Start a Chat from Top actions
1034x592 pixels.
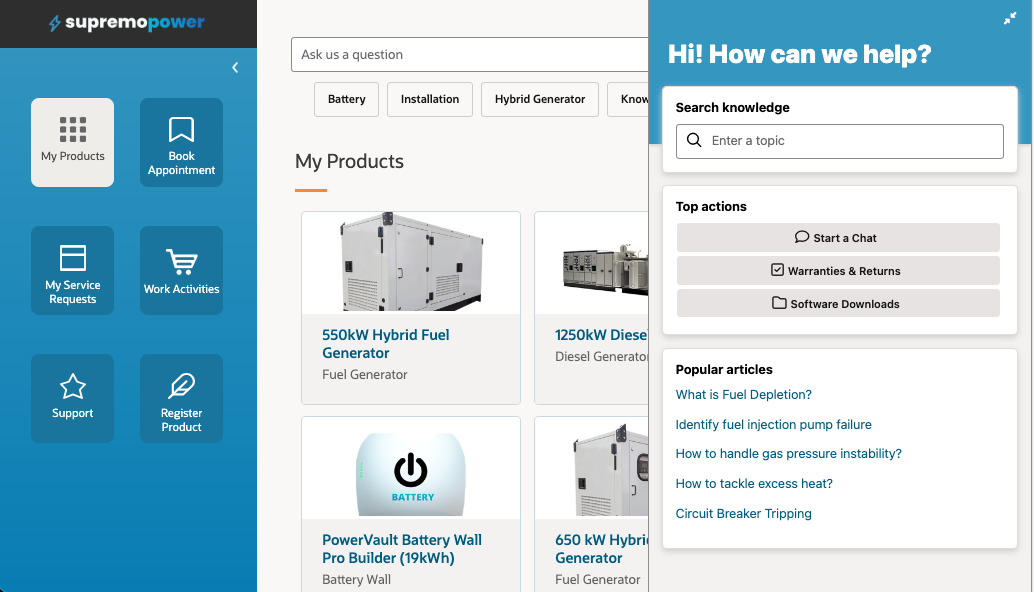(838, 237)
